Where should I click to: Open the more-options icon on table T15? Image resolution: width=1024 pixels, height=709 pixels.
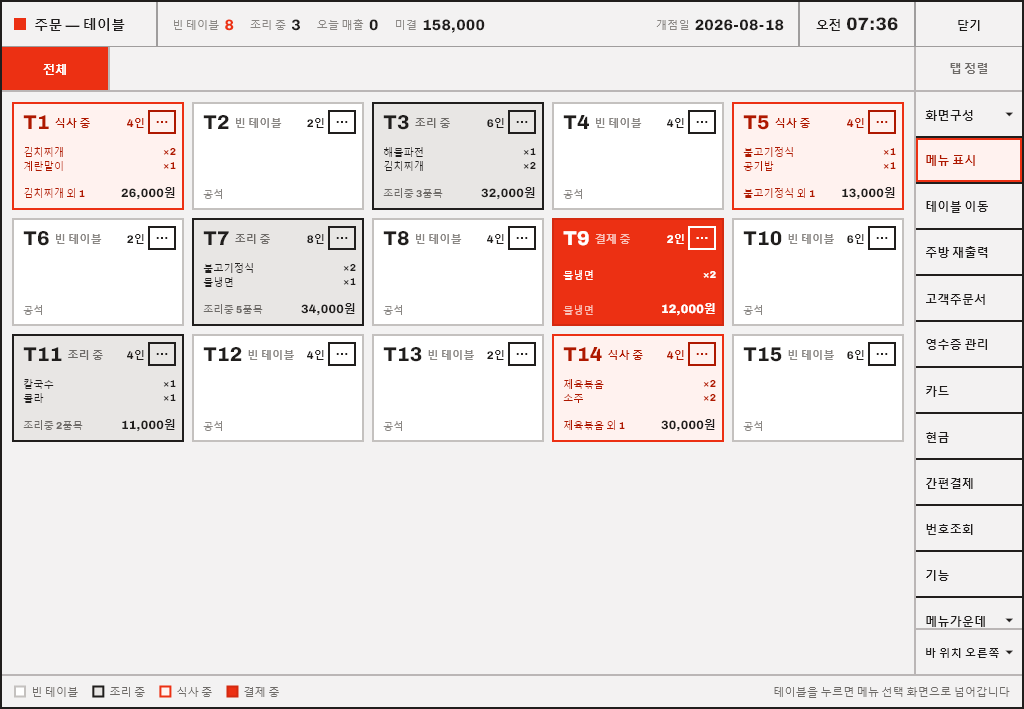point(882,354)
